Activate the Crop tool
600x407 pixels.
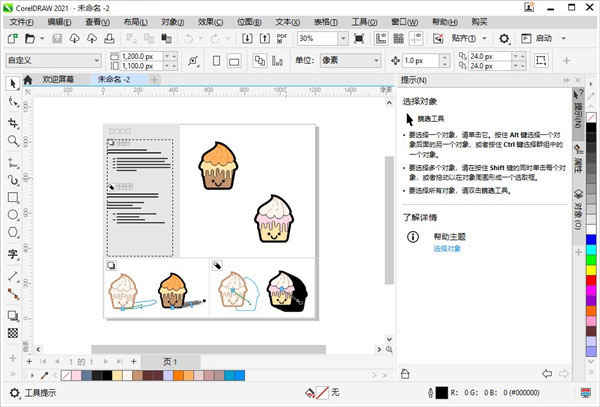[13, 123]
